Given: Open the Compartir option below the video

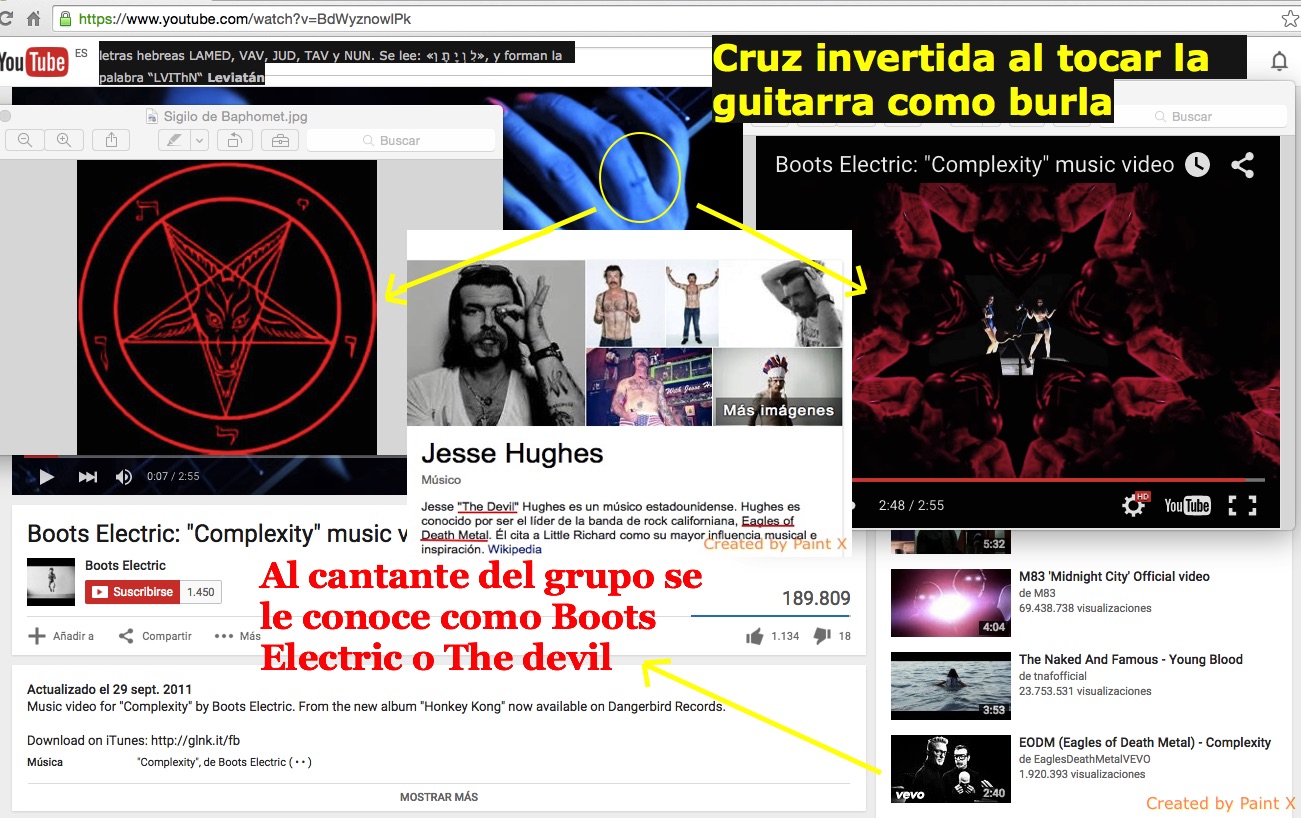Looking at the screenshot, I should pos(155,636).
